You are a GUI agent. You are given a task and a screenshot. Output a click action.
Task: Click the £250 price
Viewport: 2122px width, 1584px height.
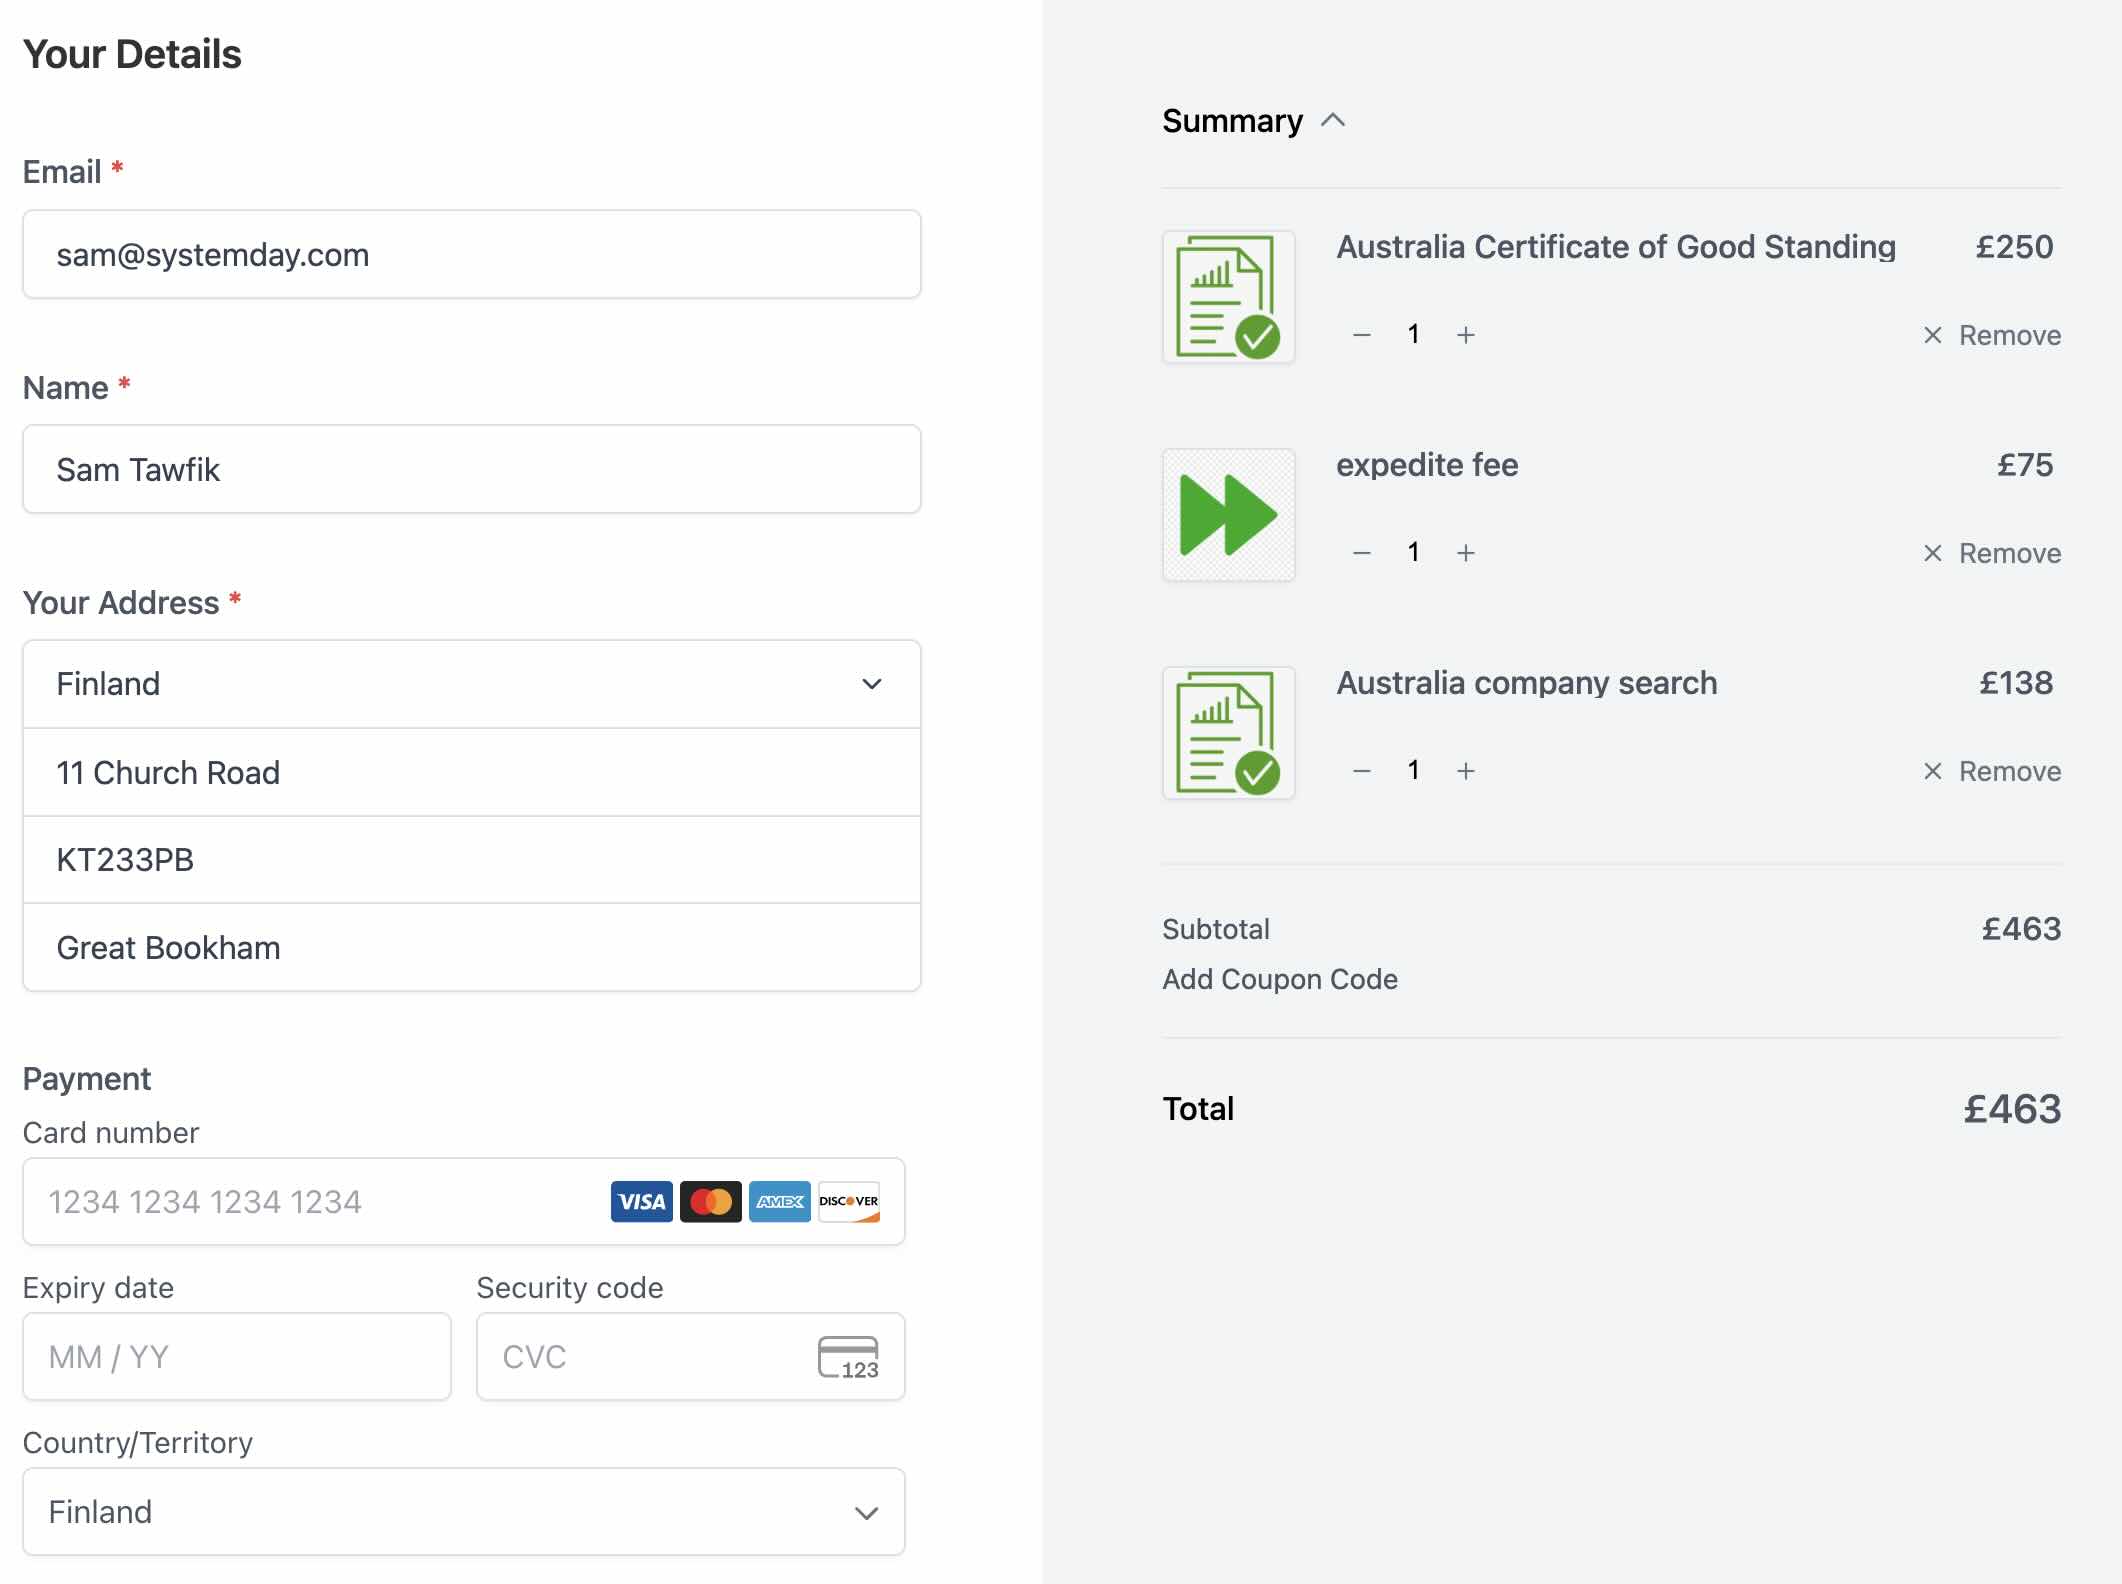pos(2014,247)
